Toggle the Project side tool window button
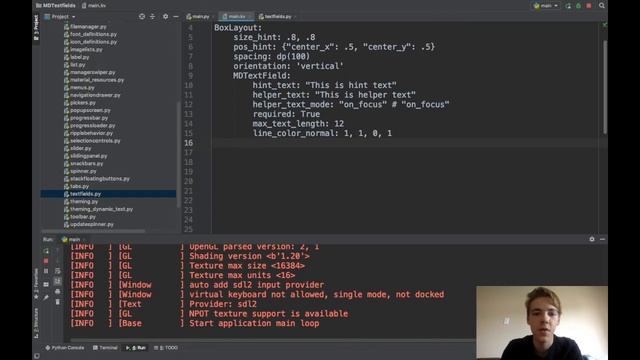Screen dimensions: 640x360 36,27
